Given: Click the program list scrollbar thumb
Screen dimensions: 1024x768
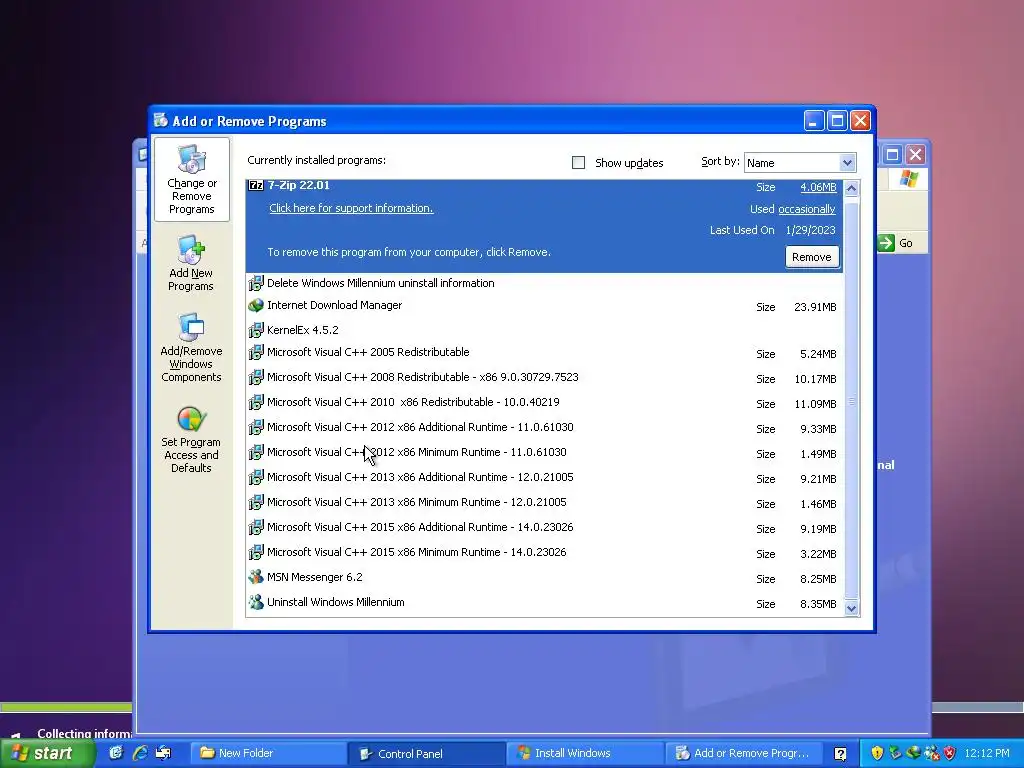Looking at the screenshot, I should click(x=851, y=400).
